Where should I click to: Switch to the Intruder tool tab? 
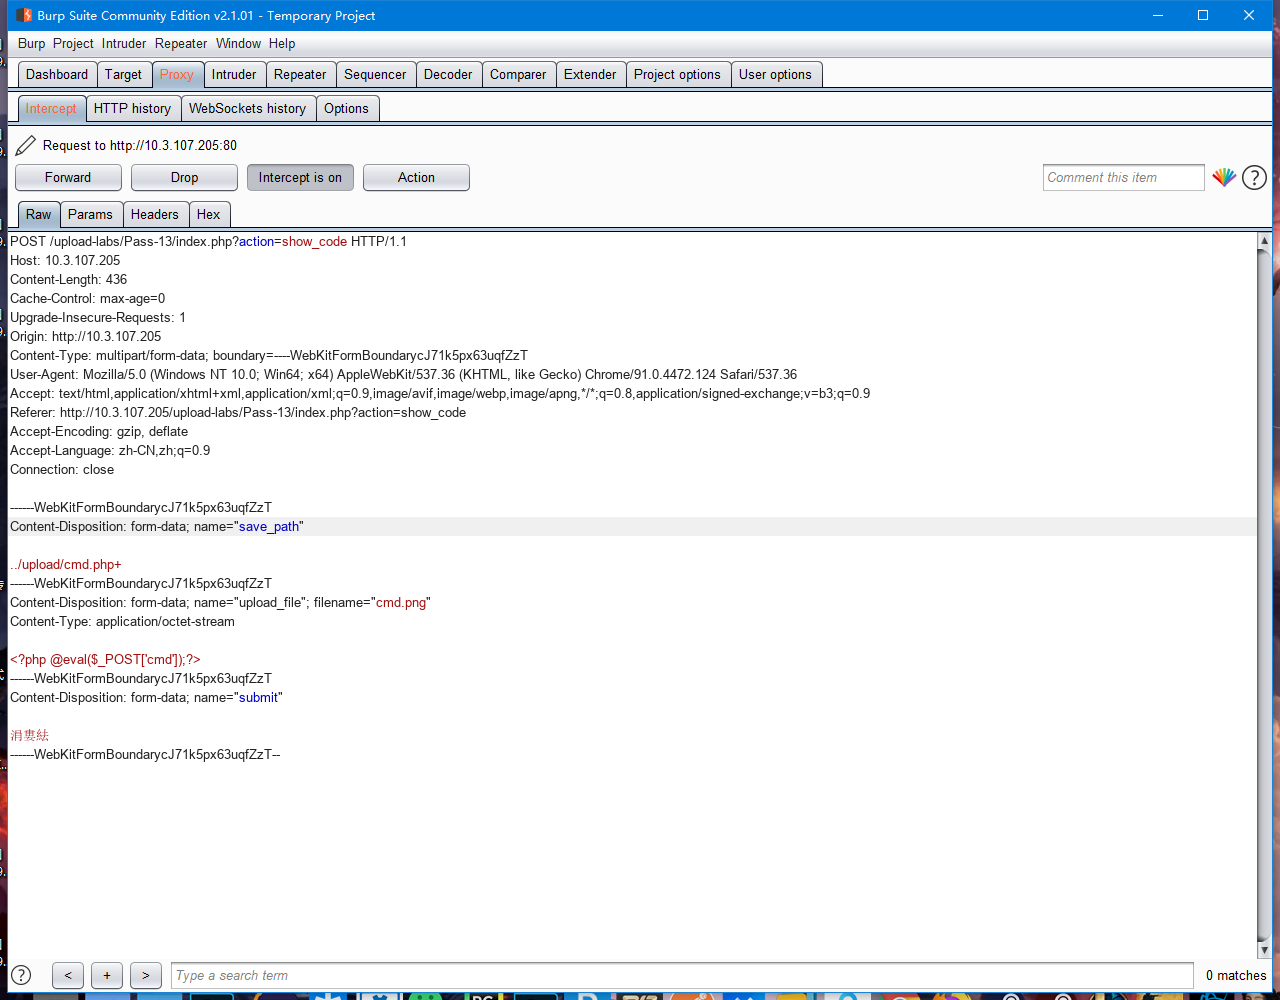coord(234,74)
